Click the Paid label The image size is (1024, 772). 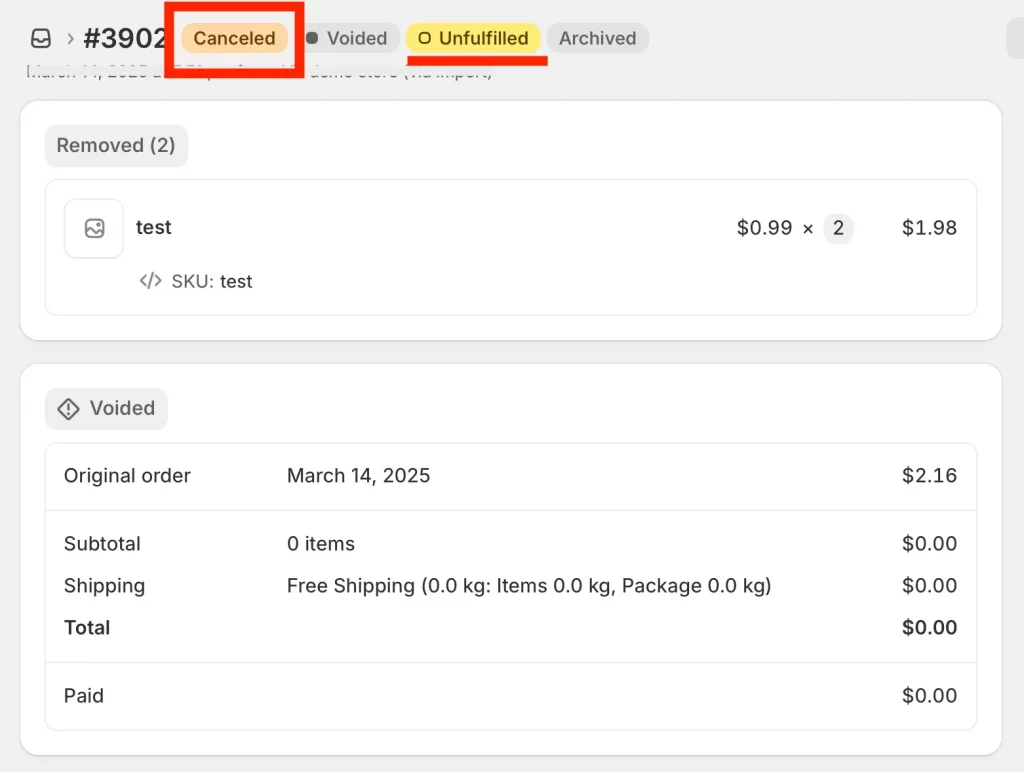[x=84, y=696]
